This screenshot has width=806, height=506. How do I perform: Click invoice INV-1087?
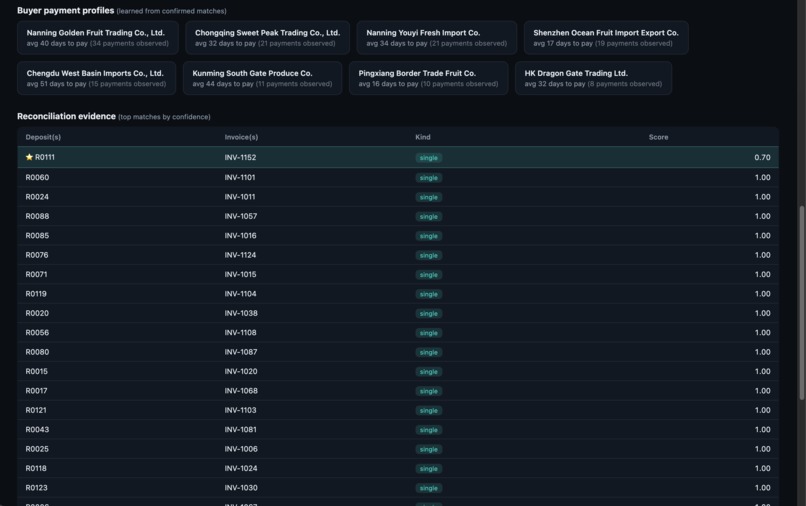tap(241, 352)
